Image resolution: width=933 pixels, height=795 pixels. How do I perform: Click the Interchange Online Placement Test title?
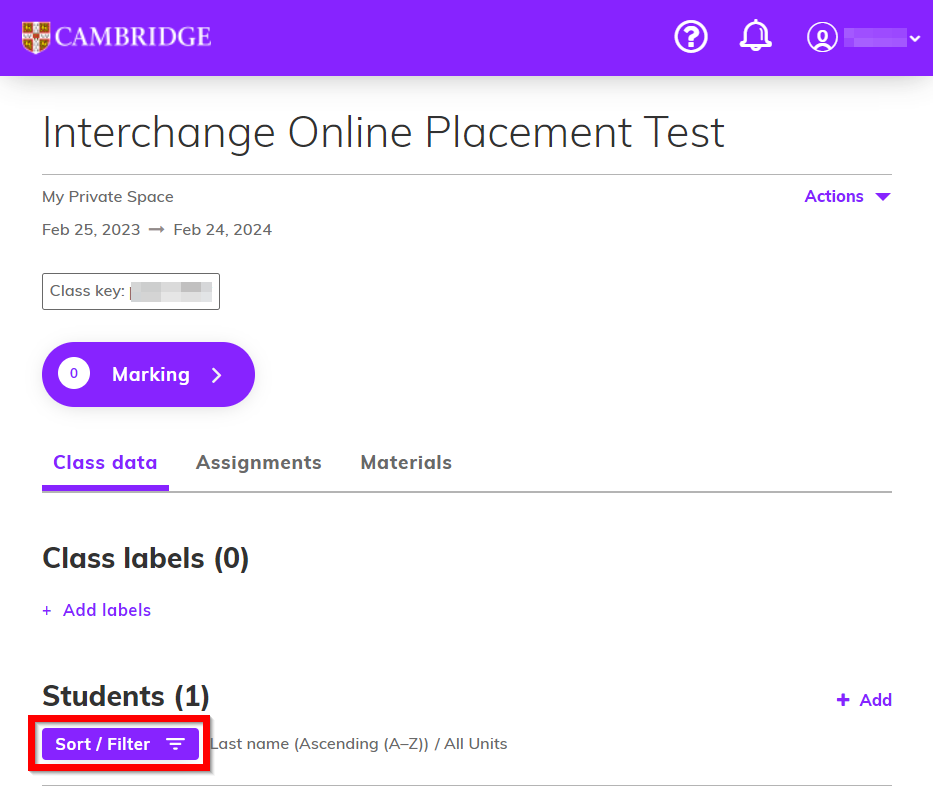coord(384,132)
